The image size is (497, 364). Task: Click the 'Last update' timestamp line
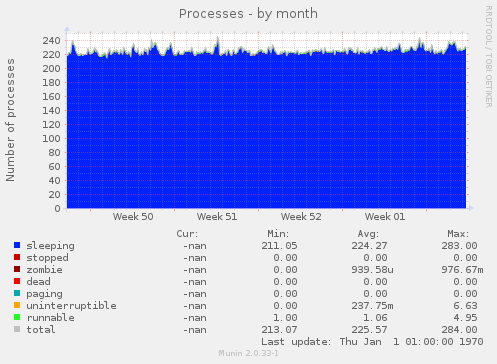coord(372,342)
